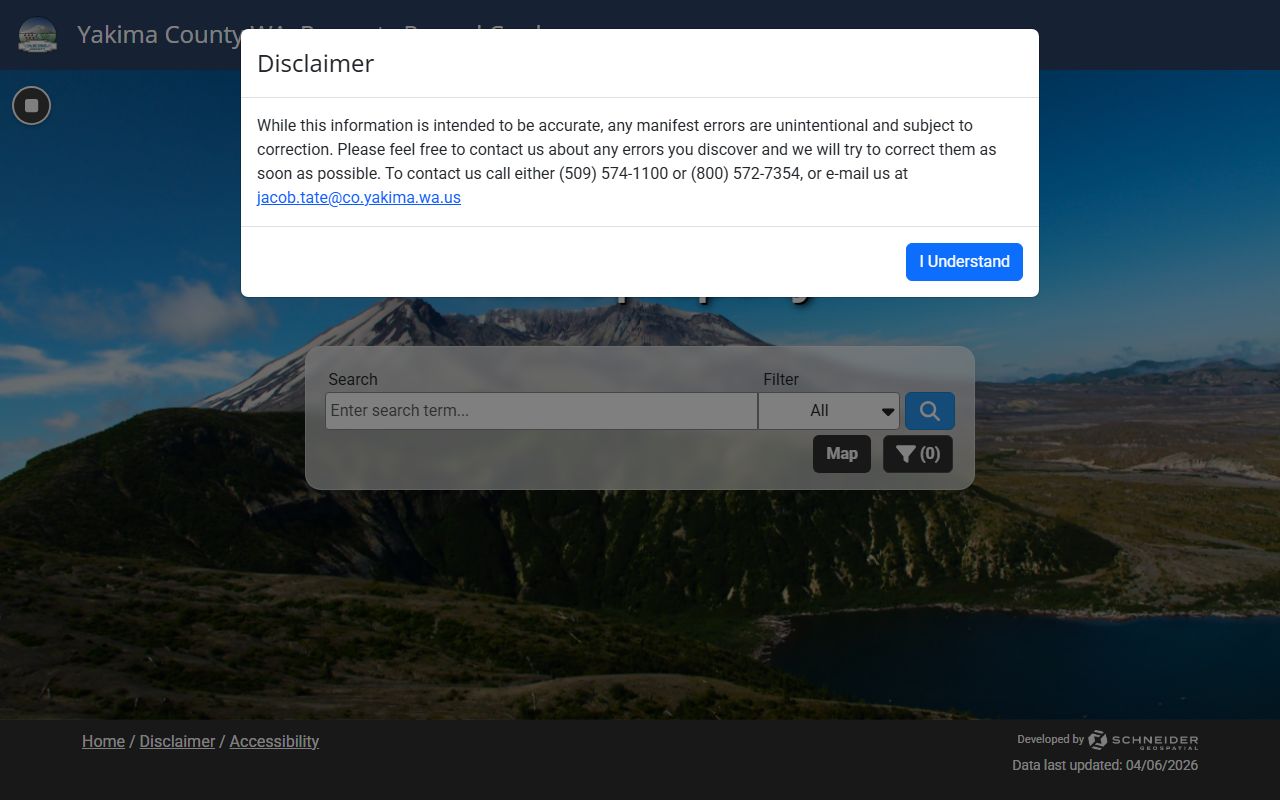
Task: Click the Filter label above the dropdown
Action: point(781,379)
